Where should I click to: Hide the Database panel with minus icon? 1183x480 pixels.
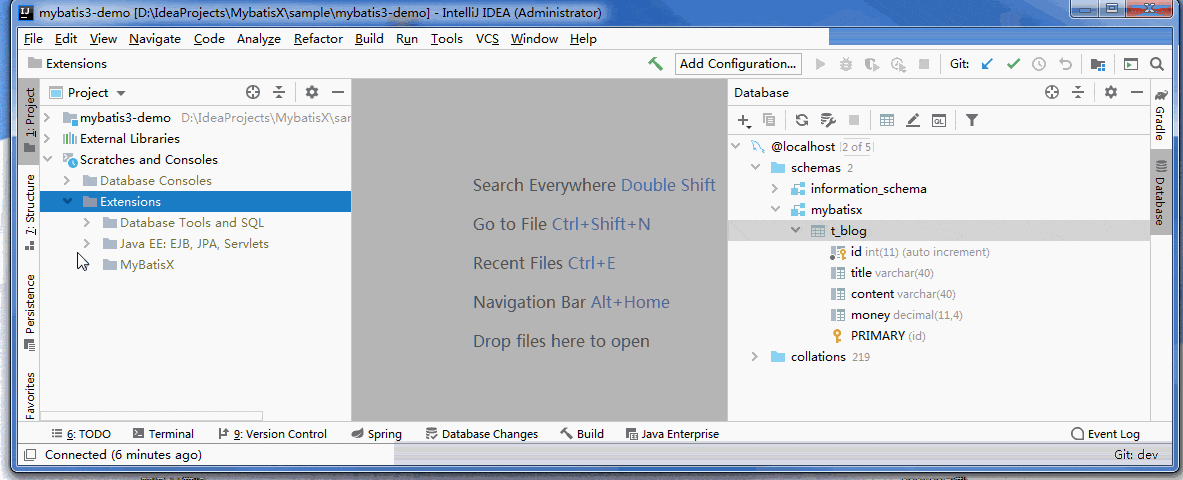1136,92
